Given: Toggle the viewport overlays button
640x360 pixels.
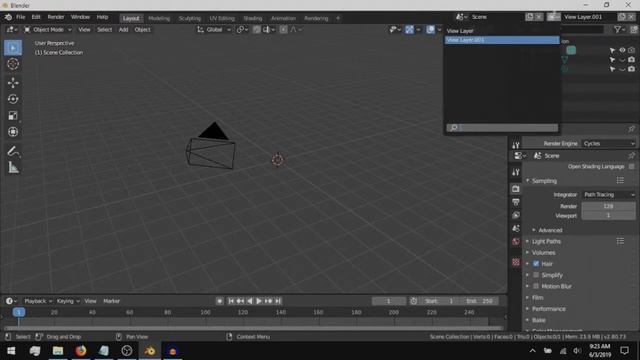Looking at the screenshot, I should pyautogui.click(x=431, y=29).
